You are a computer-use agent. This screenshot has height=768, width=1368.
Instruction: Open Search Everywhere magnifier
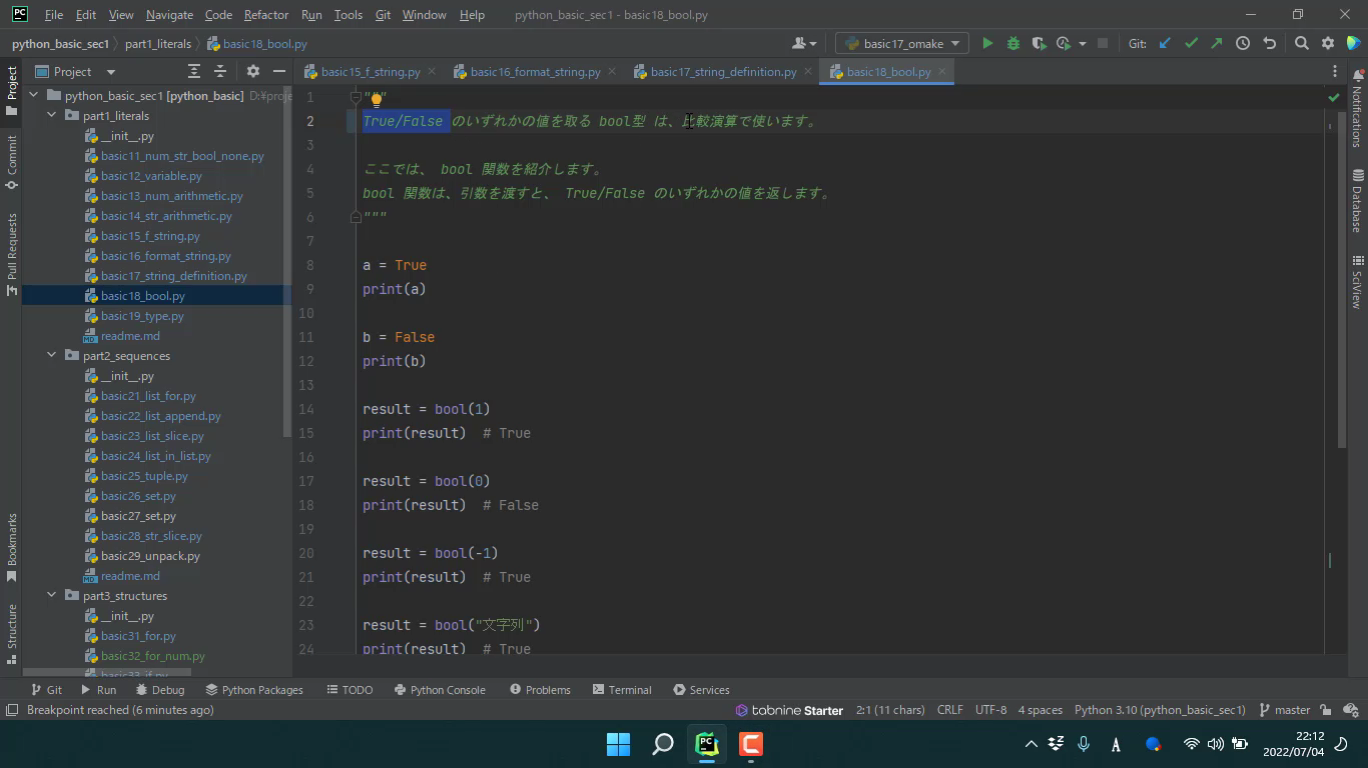pyautogui.click(x=1301, y=43)
